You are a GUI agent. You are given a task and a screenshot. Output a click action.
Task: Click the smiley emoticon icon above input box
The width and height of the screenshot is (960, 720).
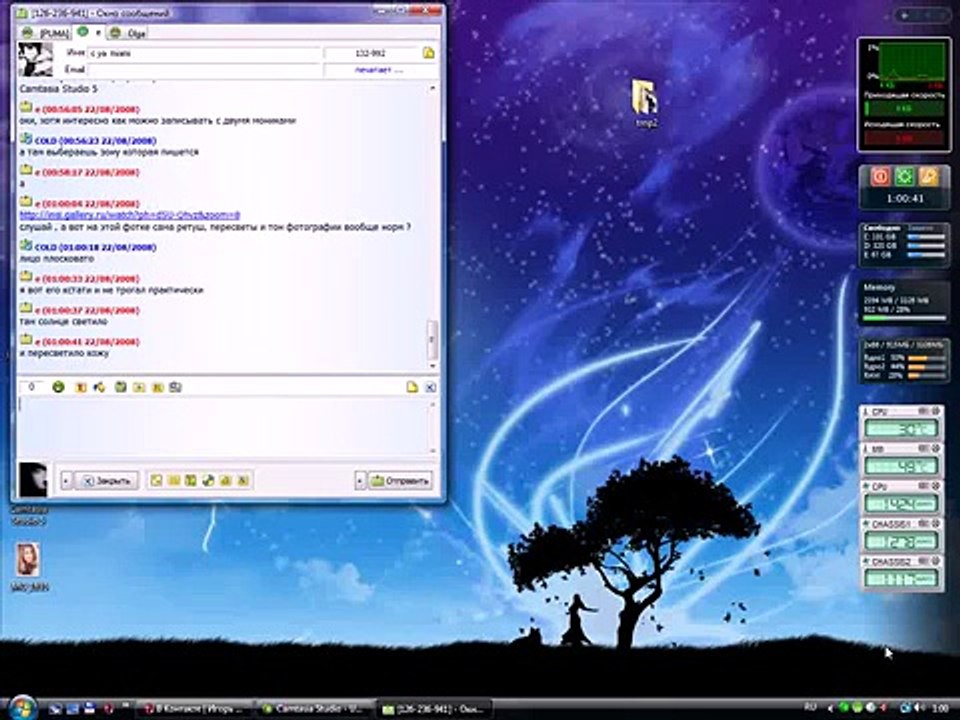[x=58, y=387]
